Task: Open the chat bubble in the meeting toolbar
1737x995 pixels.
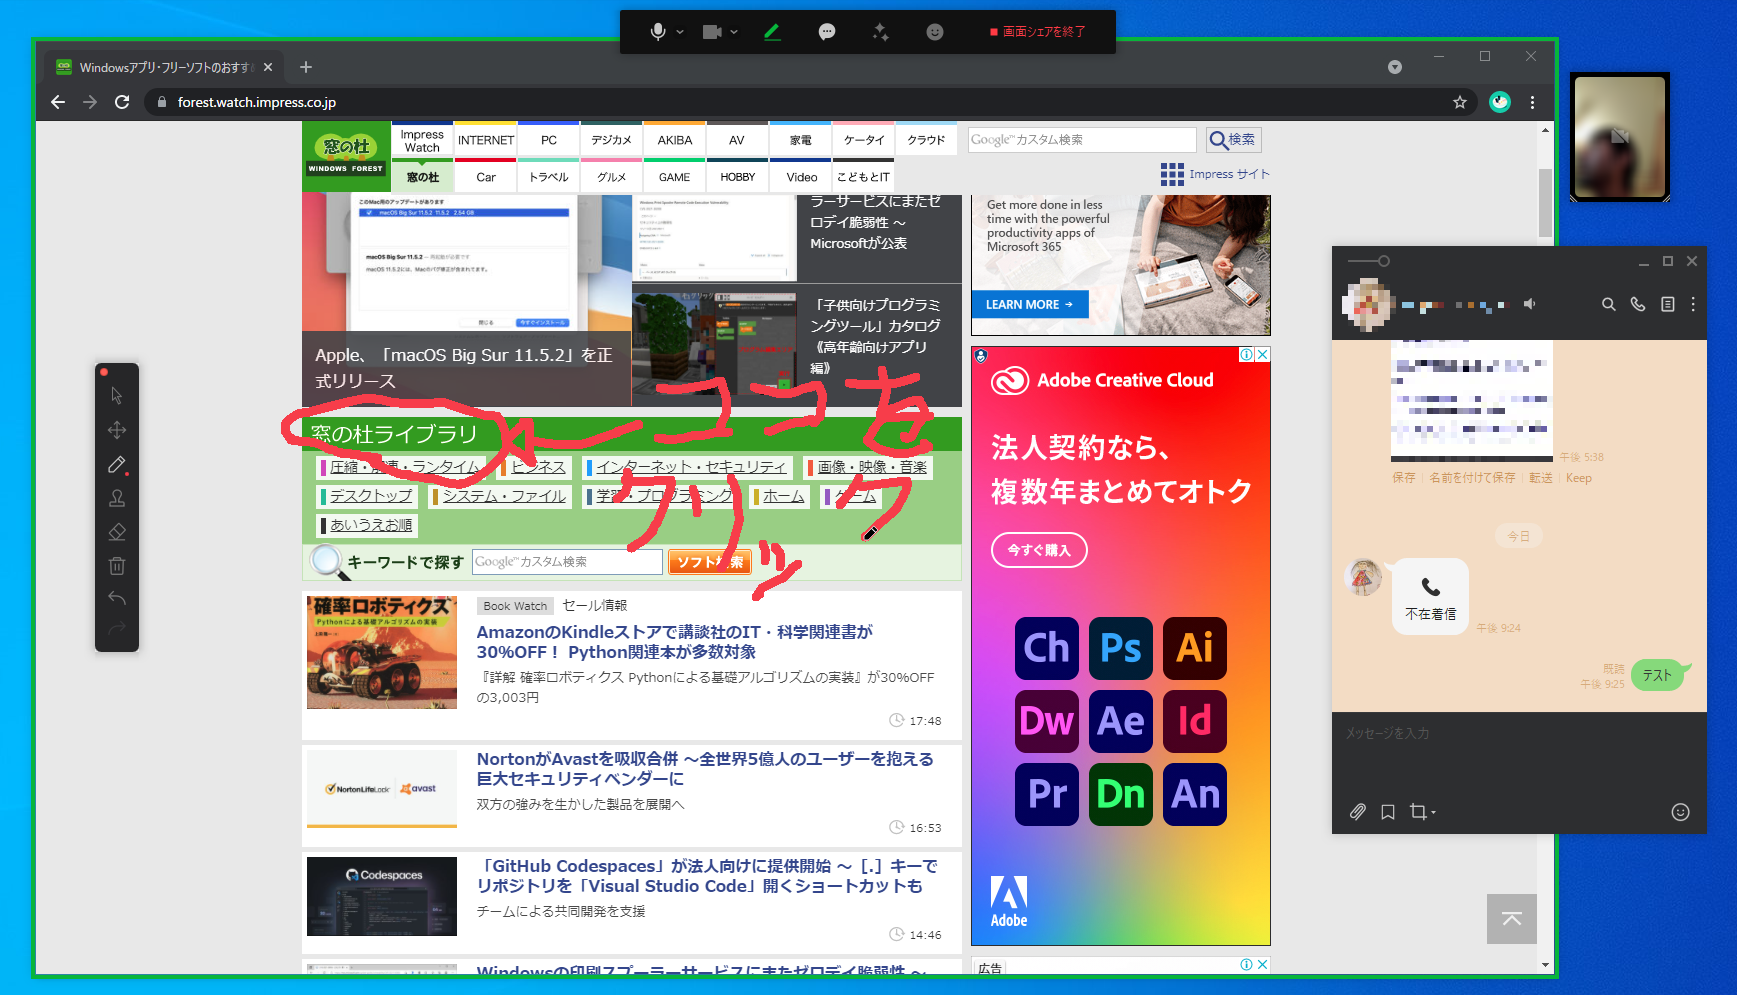Action: click(x=827, y=31)
